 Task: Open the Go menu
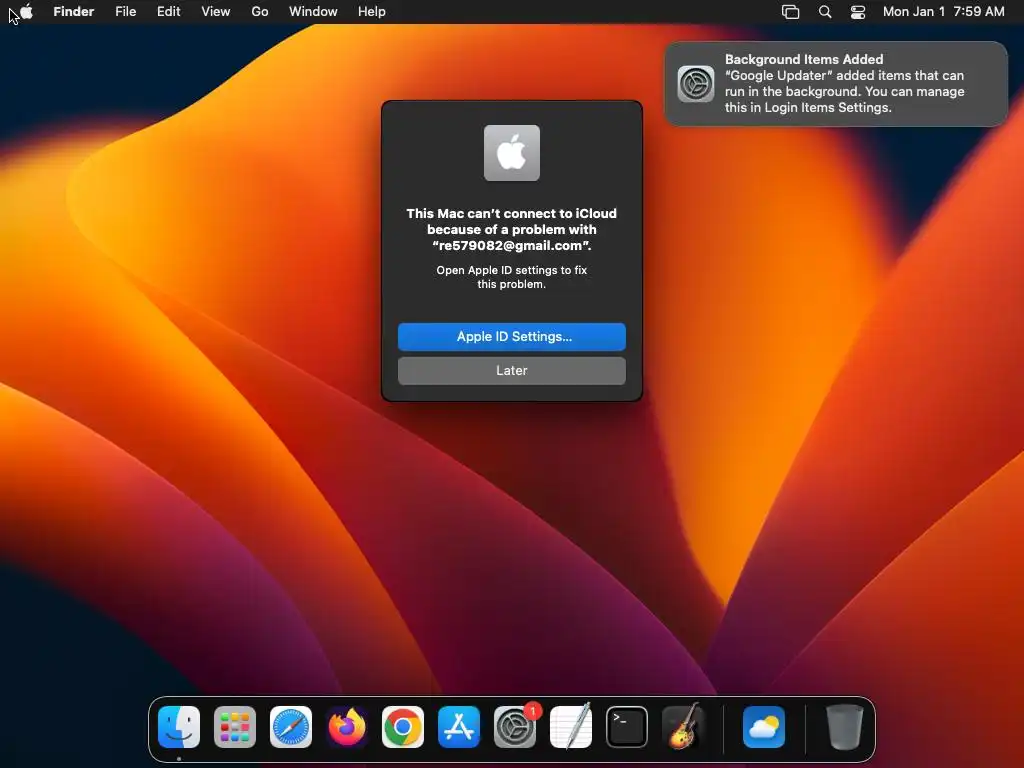tap(260, 12)
